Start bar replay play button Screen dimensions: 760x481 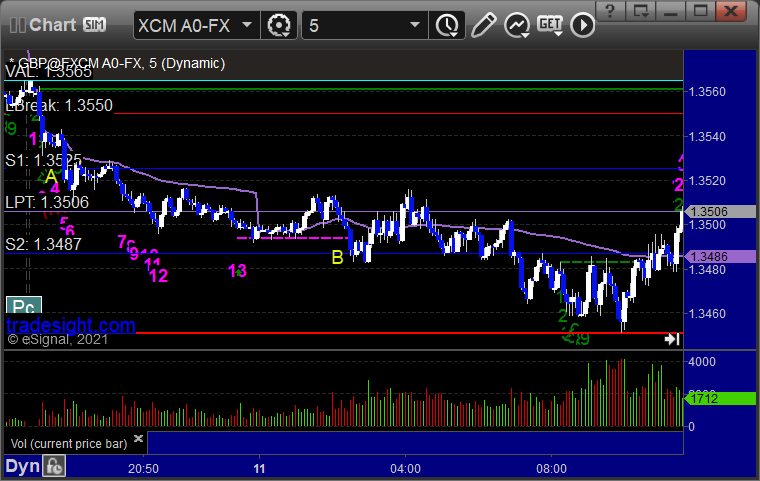click(x=582, y=25)
